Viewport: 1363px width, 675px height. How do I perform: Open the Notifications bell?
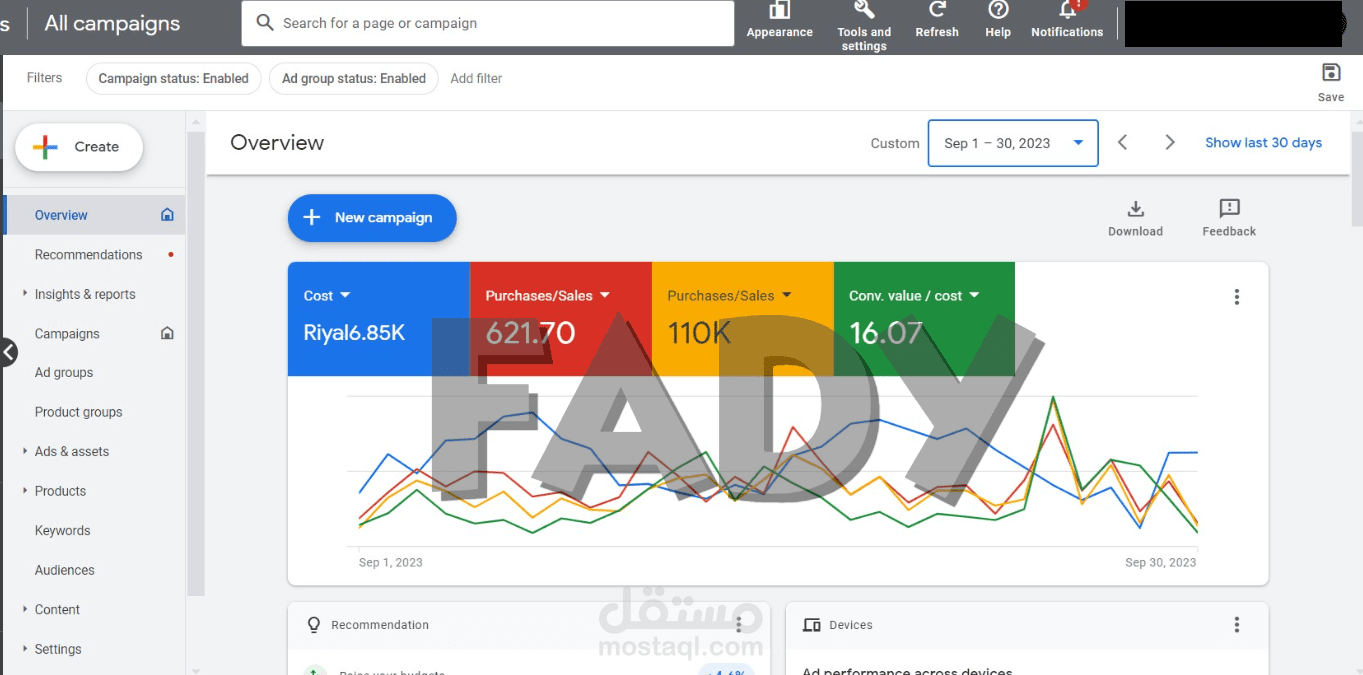[1068, 10]
